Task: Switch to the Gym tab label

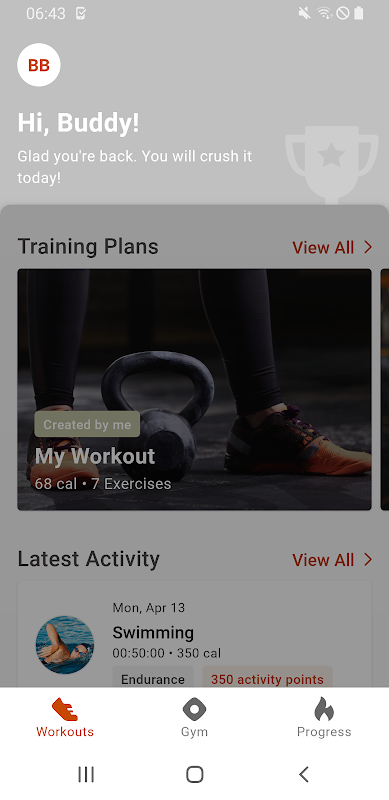Action: click(194, 732)
